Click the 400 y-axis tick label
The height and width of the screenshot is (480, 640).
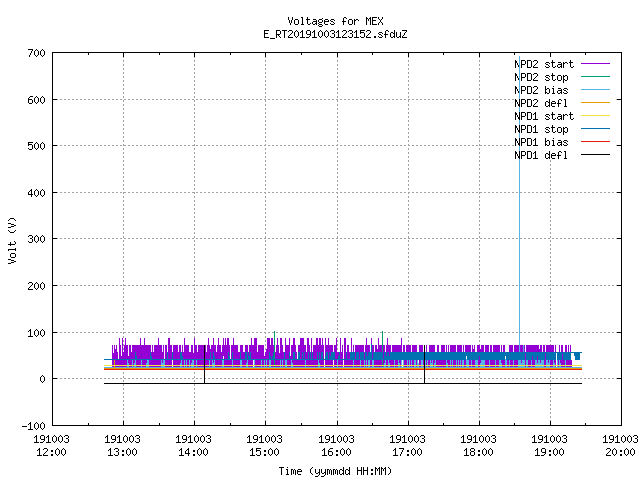pos(36,193)
